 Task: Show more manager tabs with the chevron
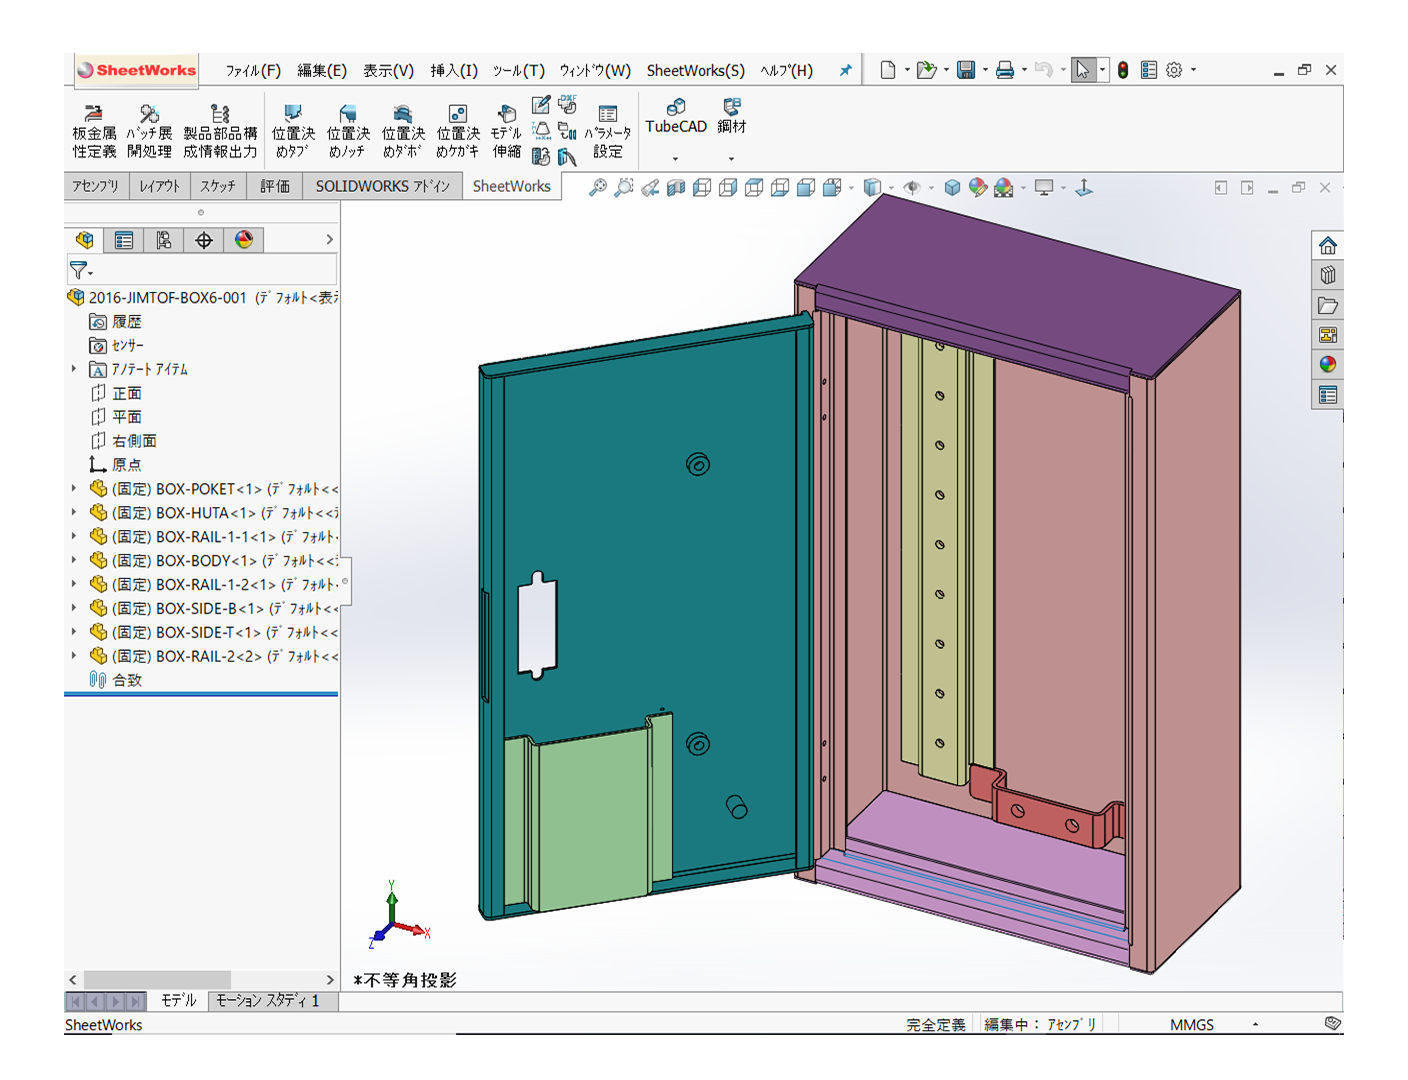click(329, 240)
